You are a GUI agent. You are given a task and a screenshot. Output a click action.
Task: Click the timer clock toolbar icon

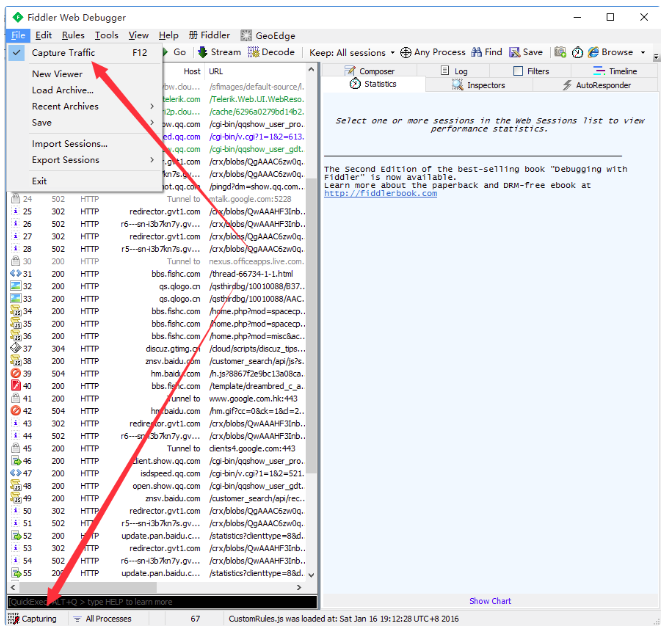click(577, 53)
